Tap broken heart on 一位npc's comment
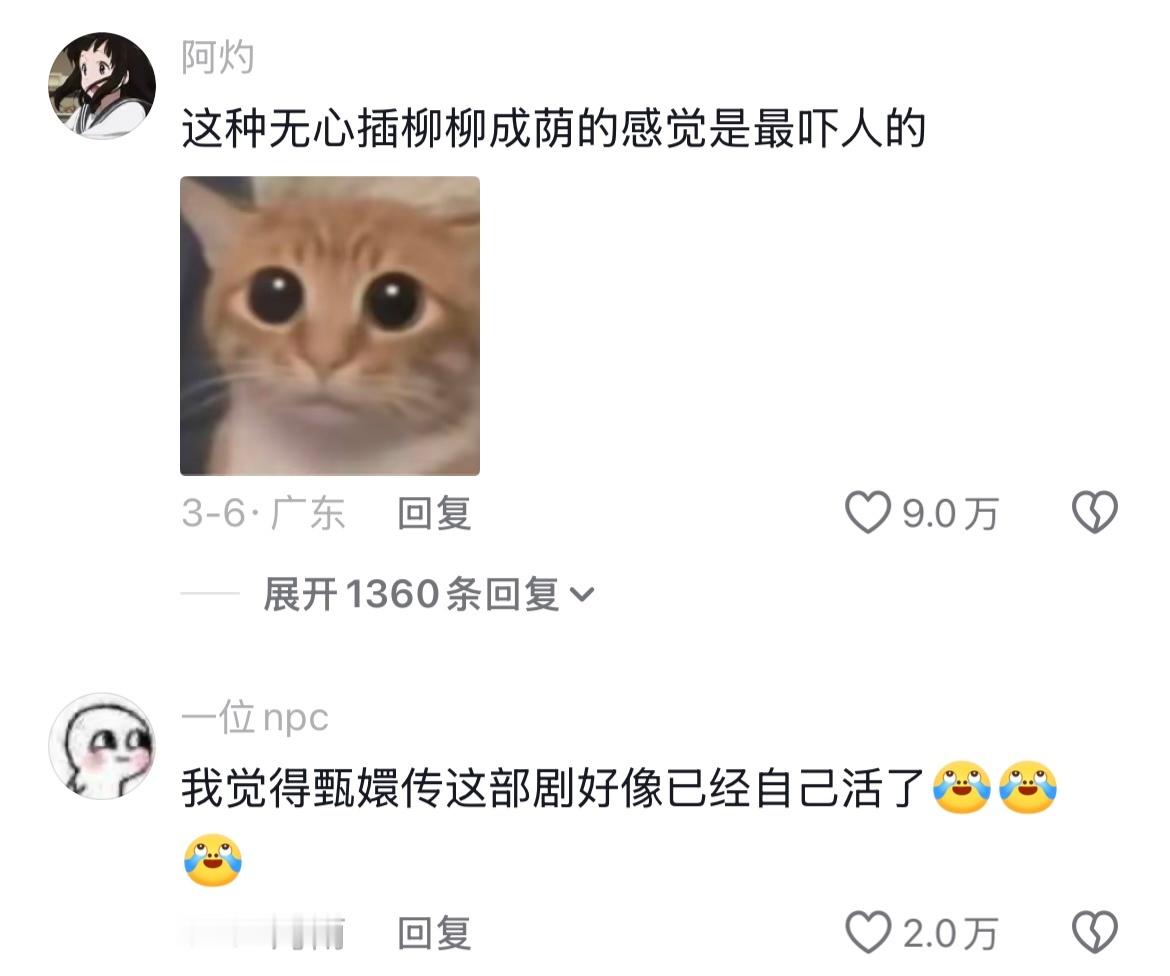The width and height of the screenshot is (1170, 976). coord(1095,932)
